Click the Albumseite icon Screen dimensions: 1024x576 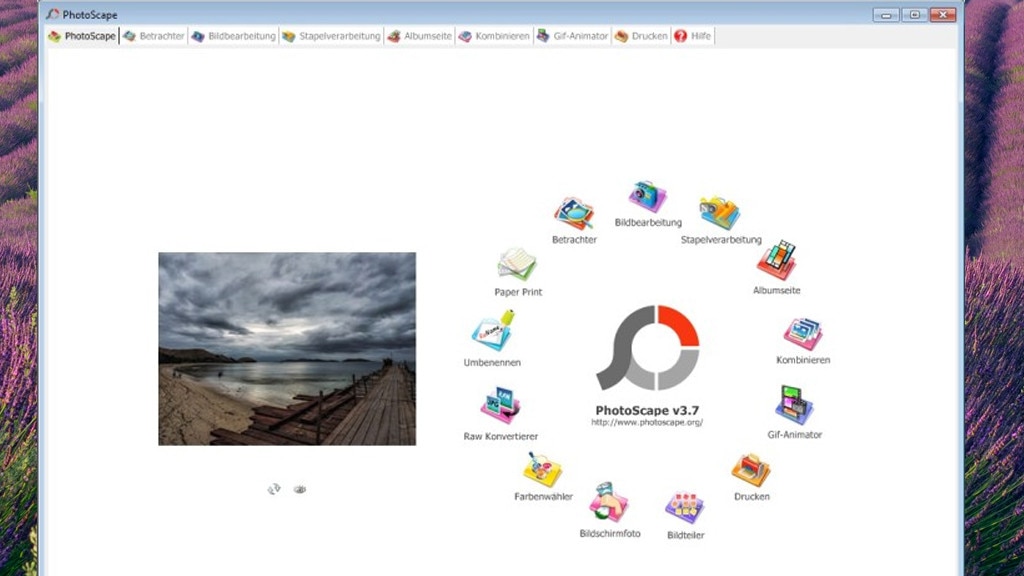(x=776, y=261)
